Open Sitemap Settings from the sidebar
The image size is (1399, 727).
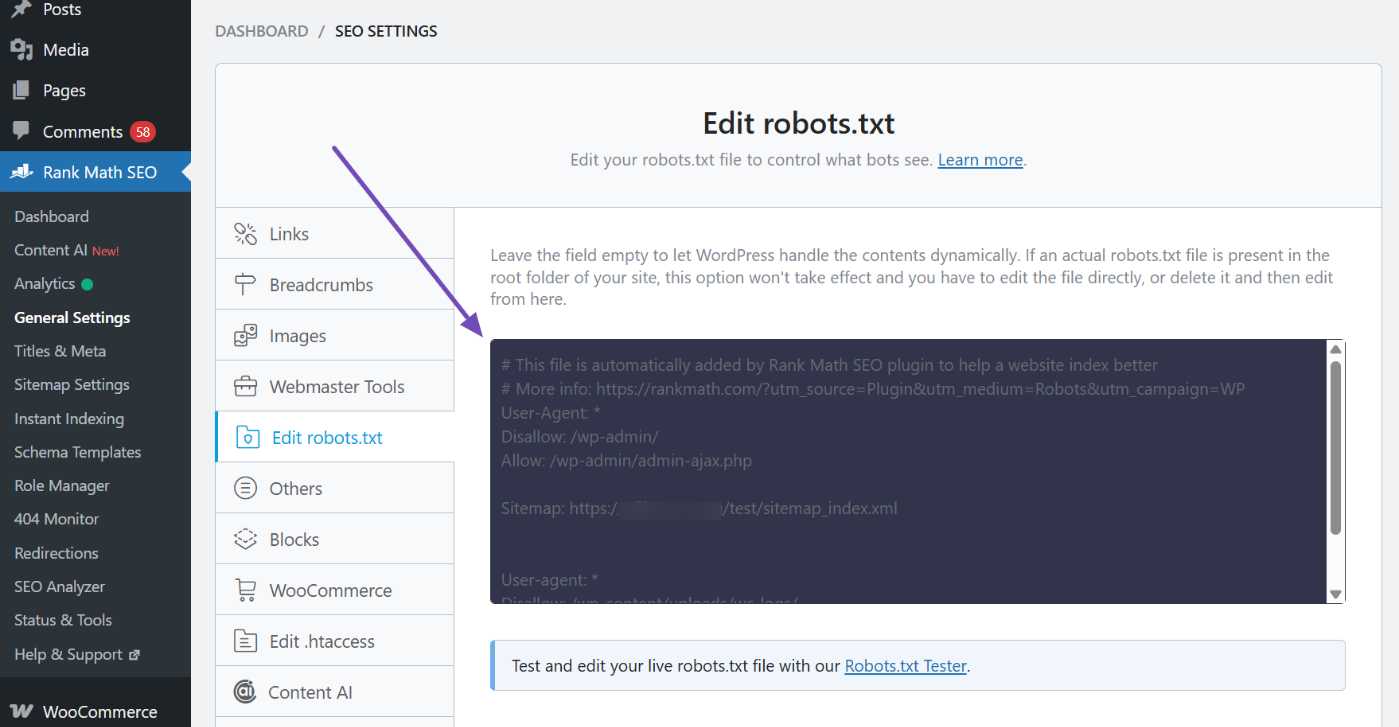point(71,384)
